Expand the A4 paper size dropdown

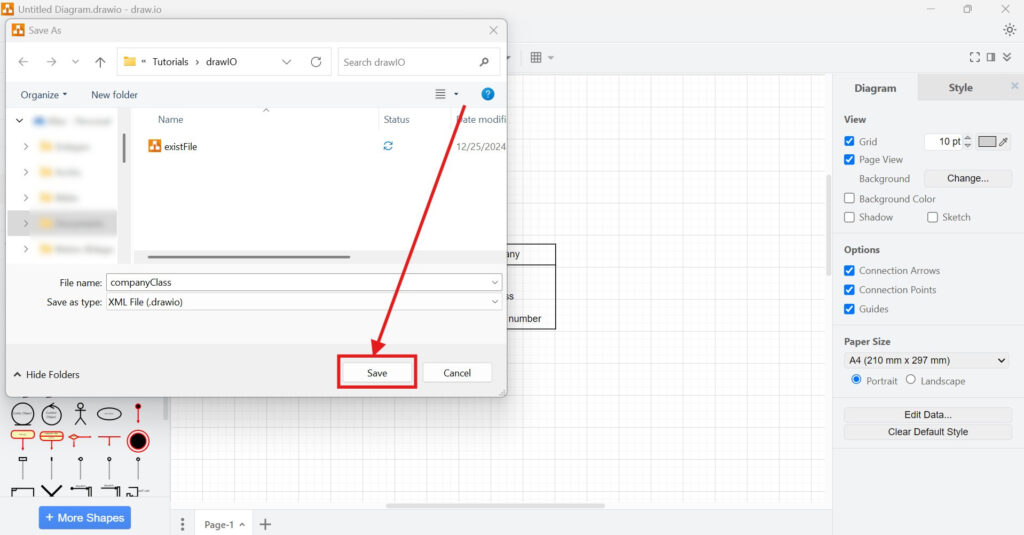click(927, 360)
